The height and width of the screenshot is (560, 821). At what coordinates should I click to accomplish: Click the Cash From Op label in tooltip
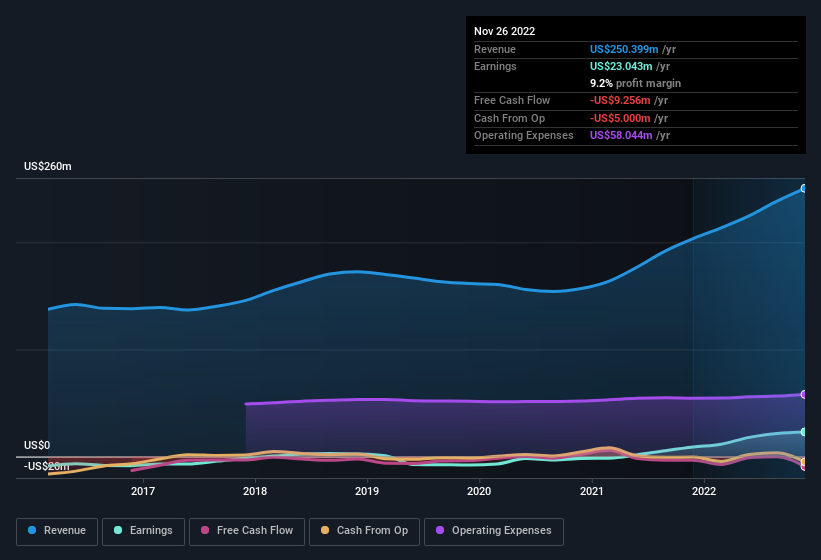click(509, 118)
